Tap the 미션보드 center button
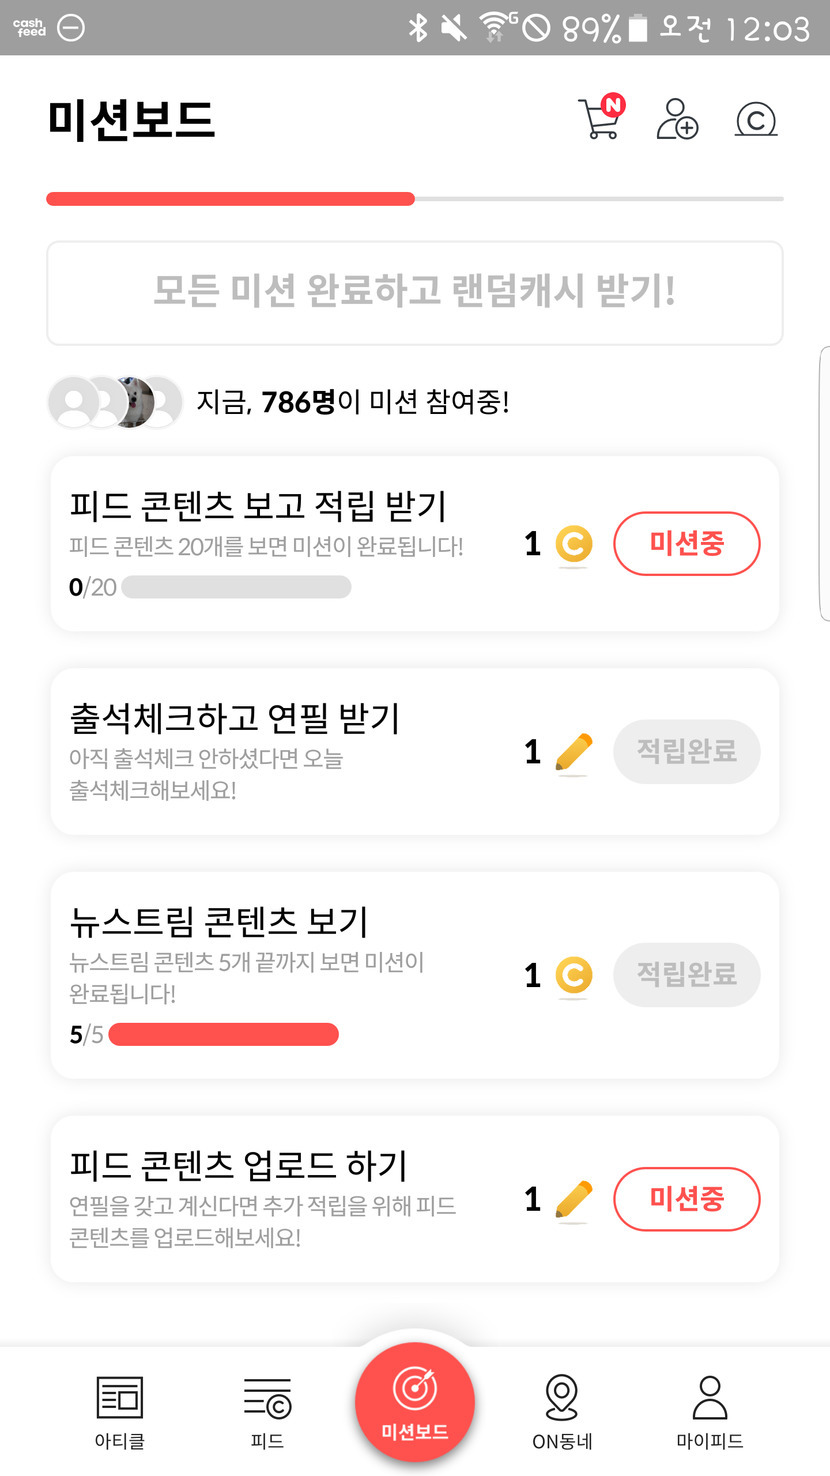Image resolution: width=830 pixels, height=1476 pixels. click(414, 1402)
